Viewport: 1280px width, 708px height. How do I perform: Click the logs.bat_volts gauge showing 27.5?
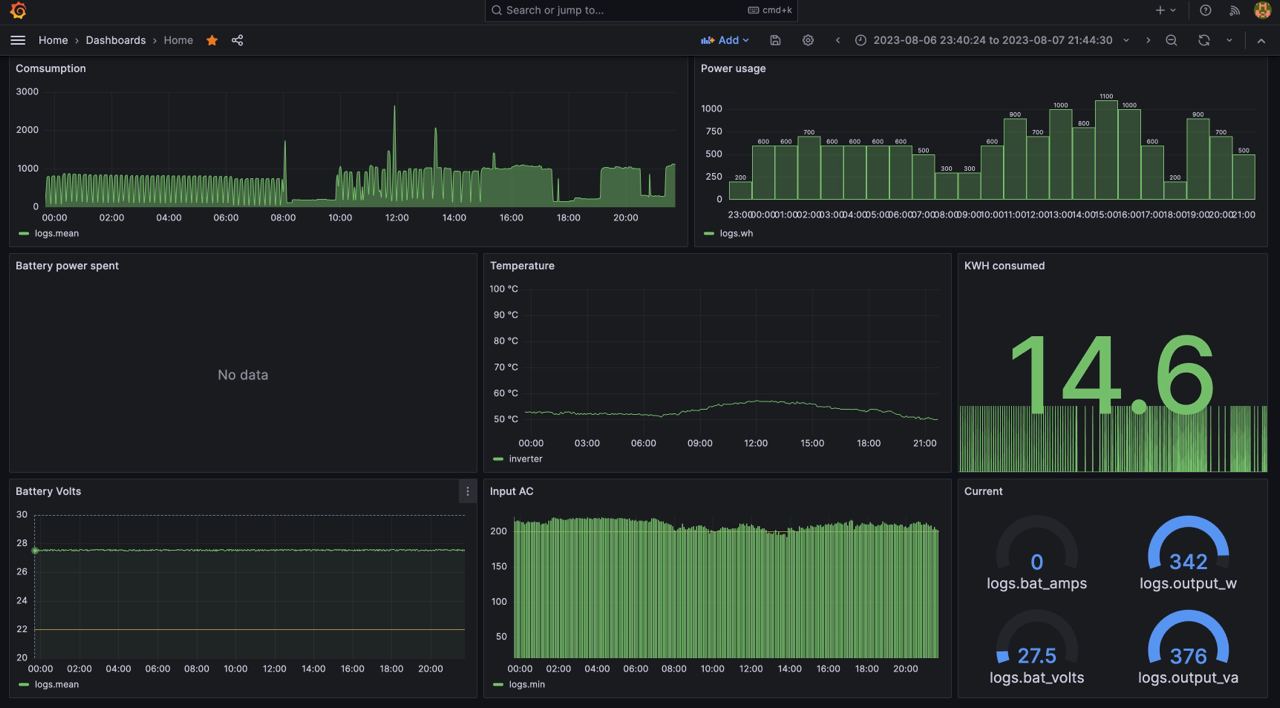[x=1037, y=647]
